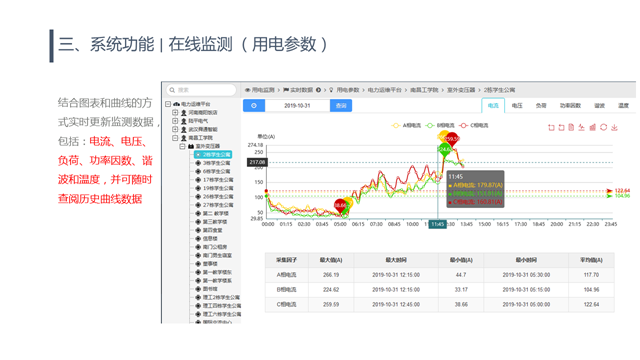
Task: Select 第三教学楼 in the tree
Action: pos(215,222)
